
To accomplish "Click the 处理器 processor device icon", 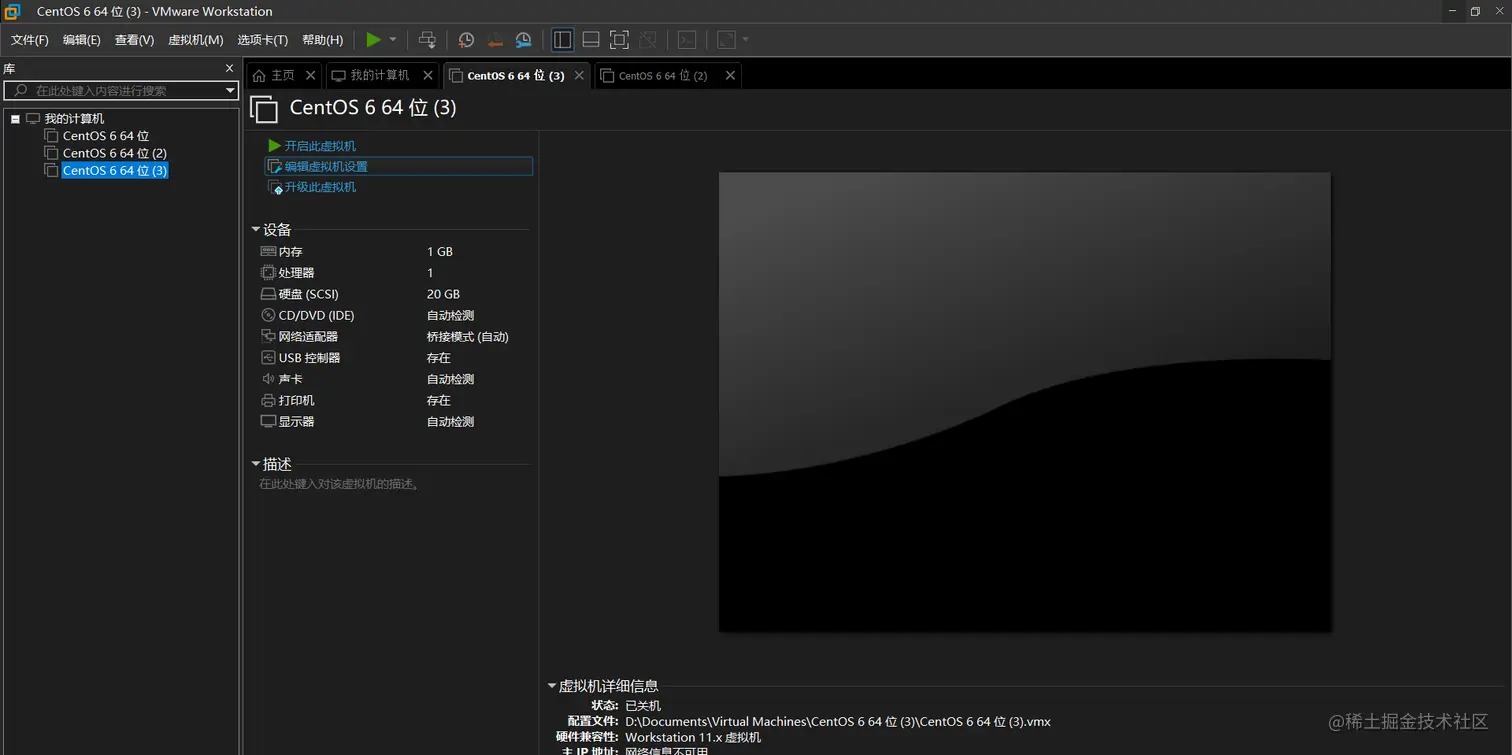I will click(x=268, y=272).
